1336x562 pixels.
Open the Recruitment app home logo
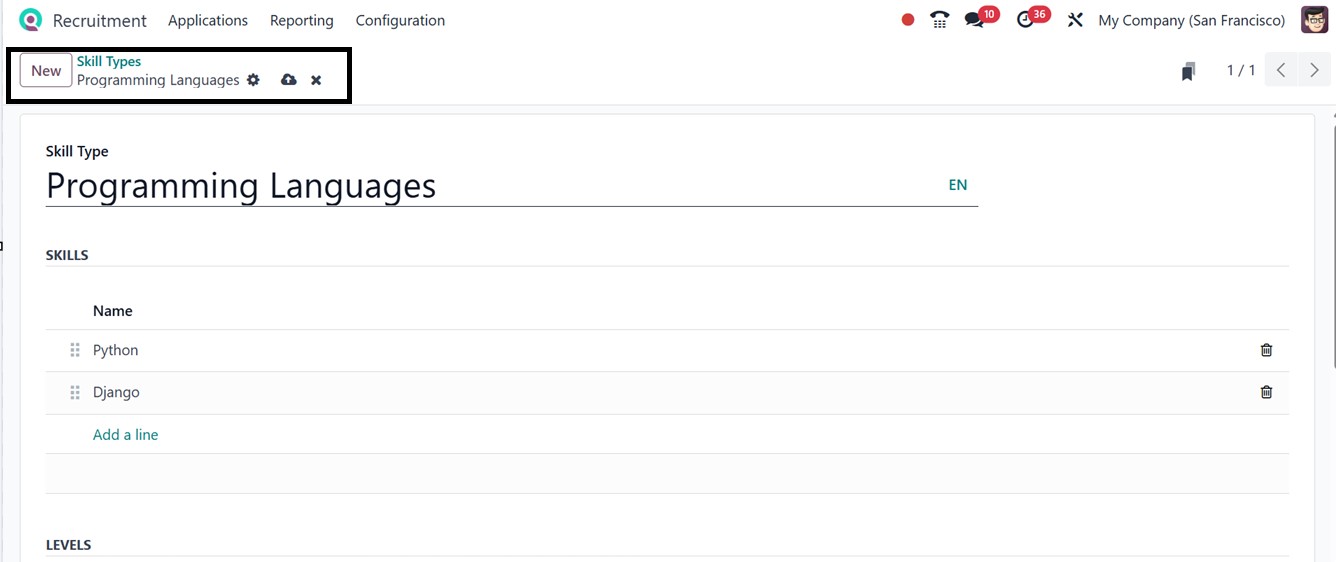[31, 20]
